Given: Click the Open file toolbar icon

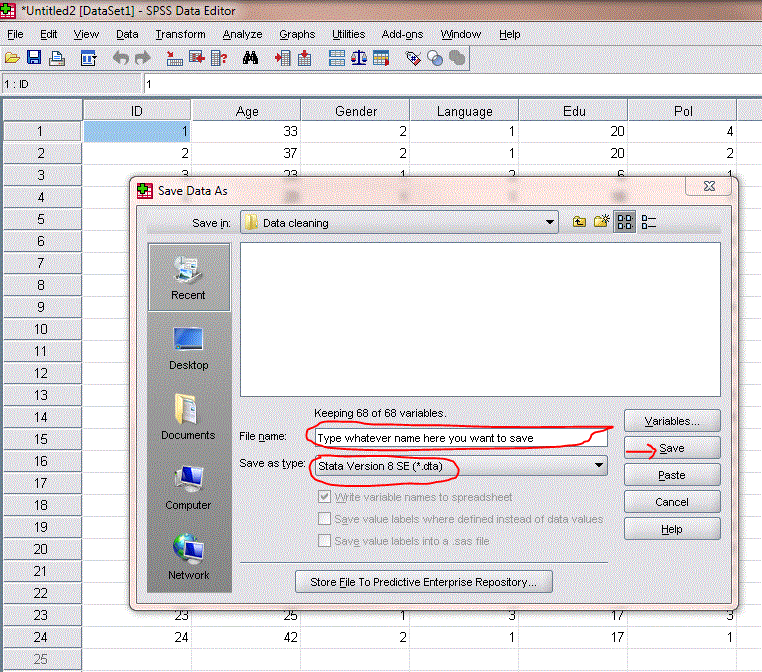Looking at the screenshot, I should [x=12, y=58].
